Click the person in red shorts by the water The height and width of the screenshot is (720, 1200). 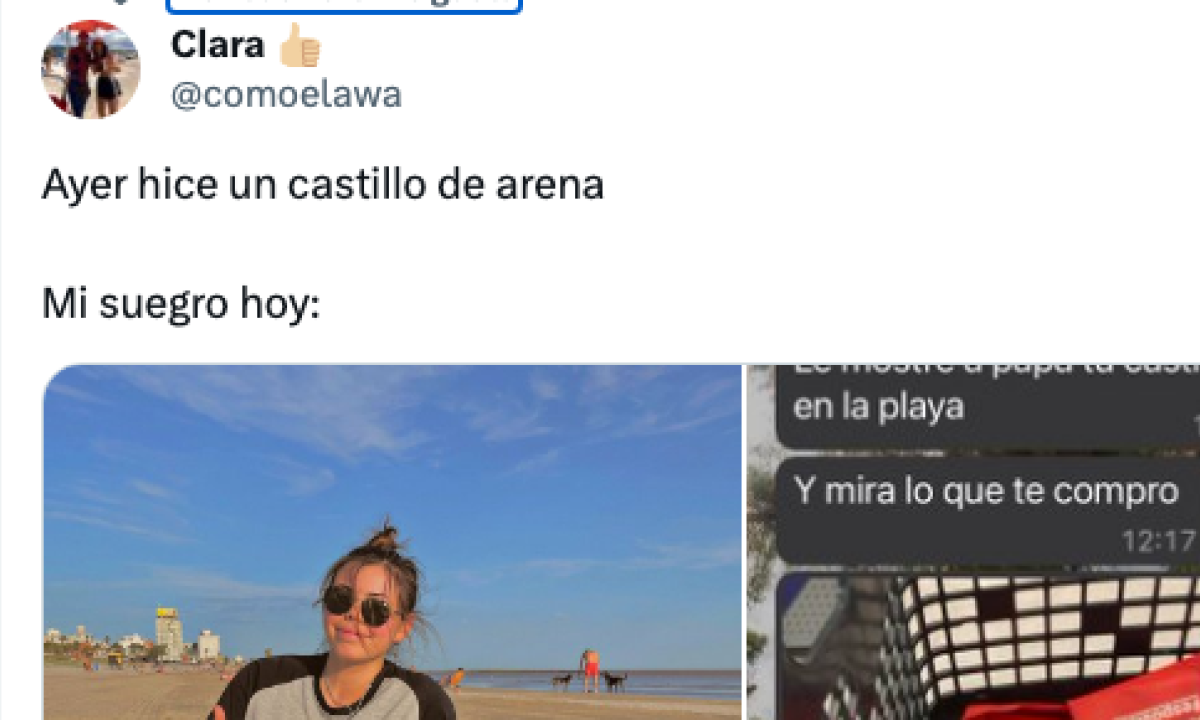pos(591,670)
